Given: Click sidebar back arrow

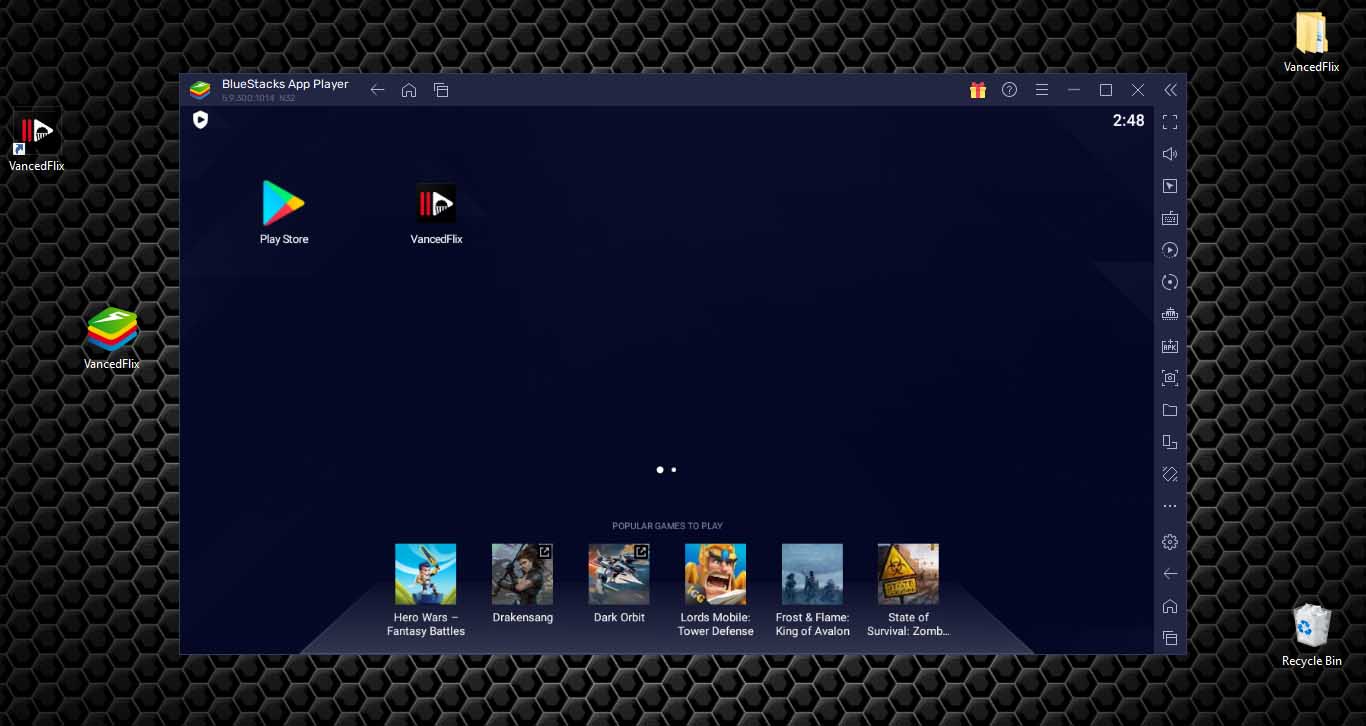Looking at the screenshot, I should pyautogui.click(x=1170, y=574).
